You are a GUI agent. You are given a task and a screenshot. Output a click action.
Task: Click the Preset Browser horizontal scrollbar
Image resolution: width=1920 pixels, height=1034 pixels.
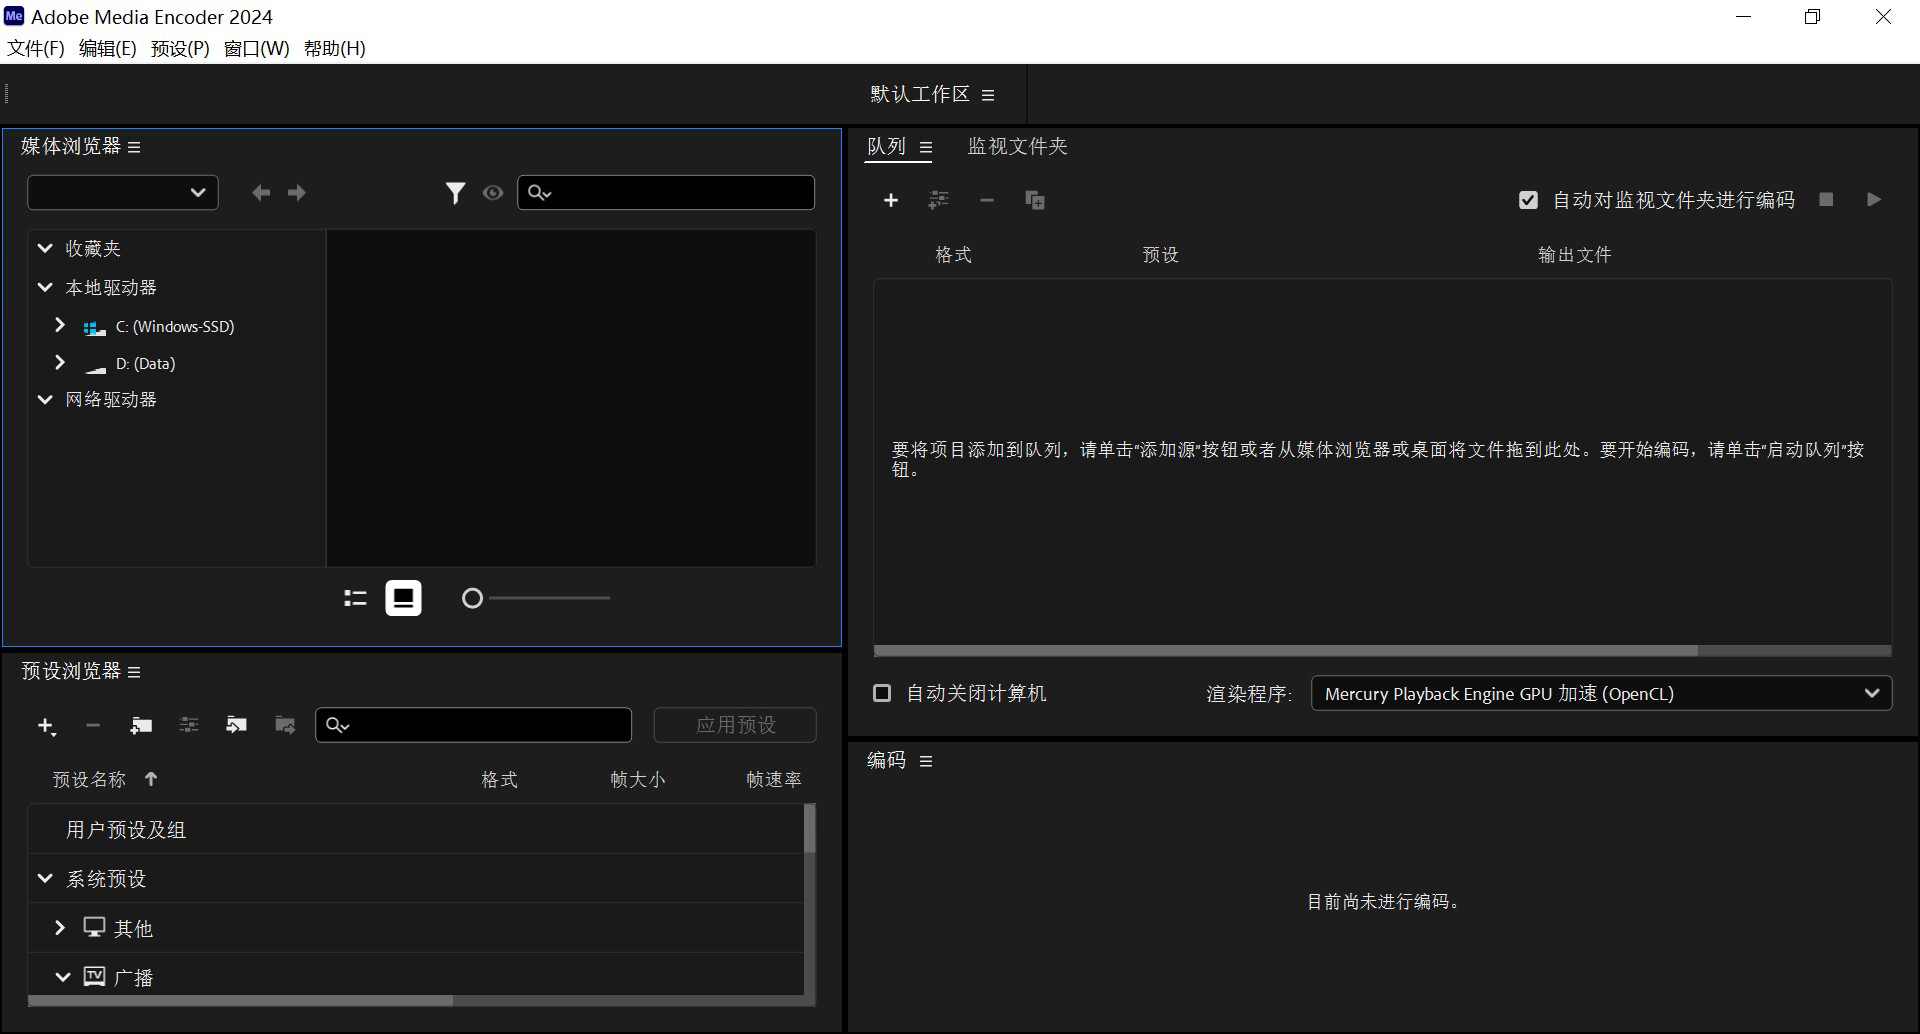pos(240,1000)
